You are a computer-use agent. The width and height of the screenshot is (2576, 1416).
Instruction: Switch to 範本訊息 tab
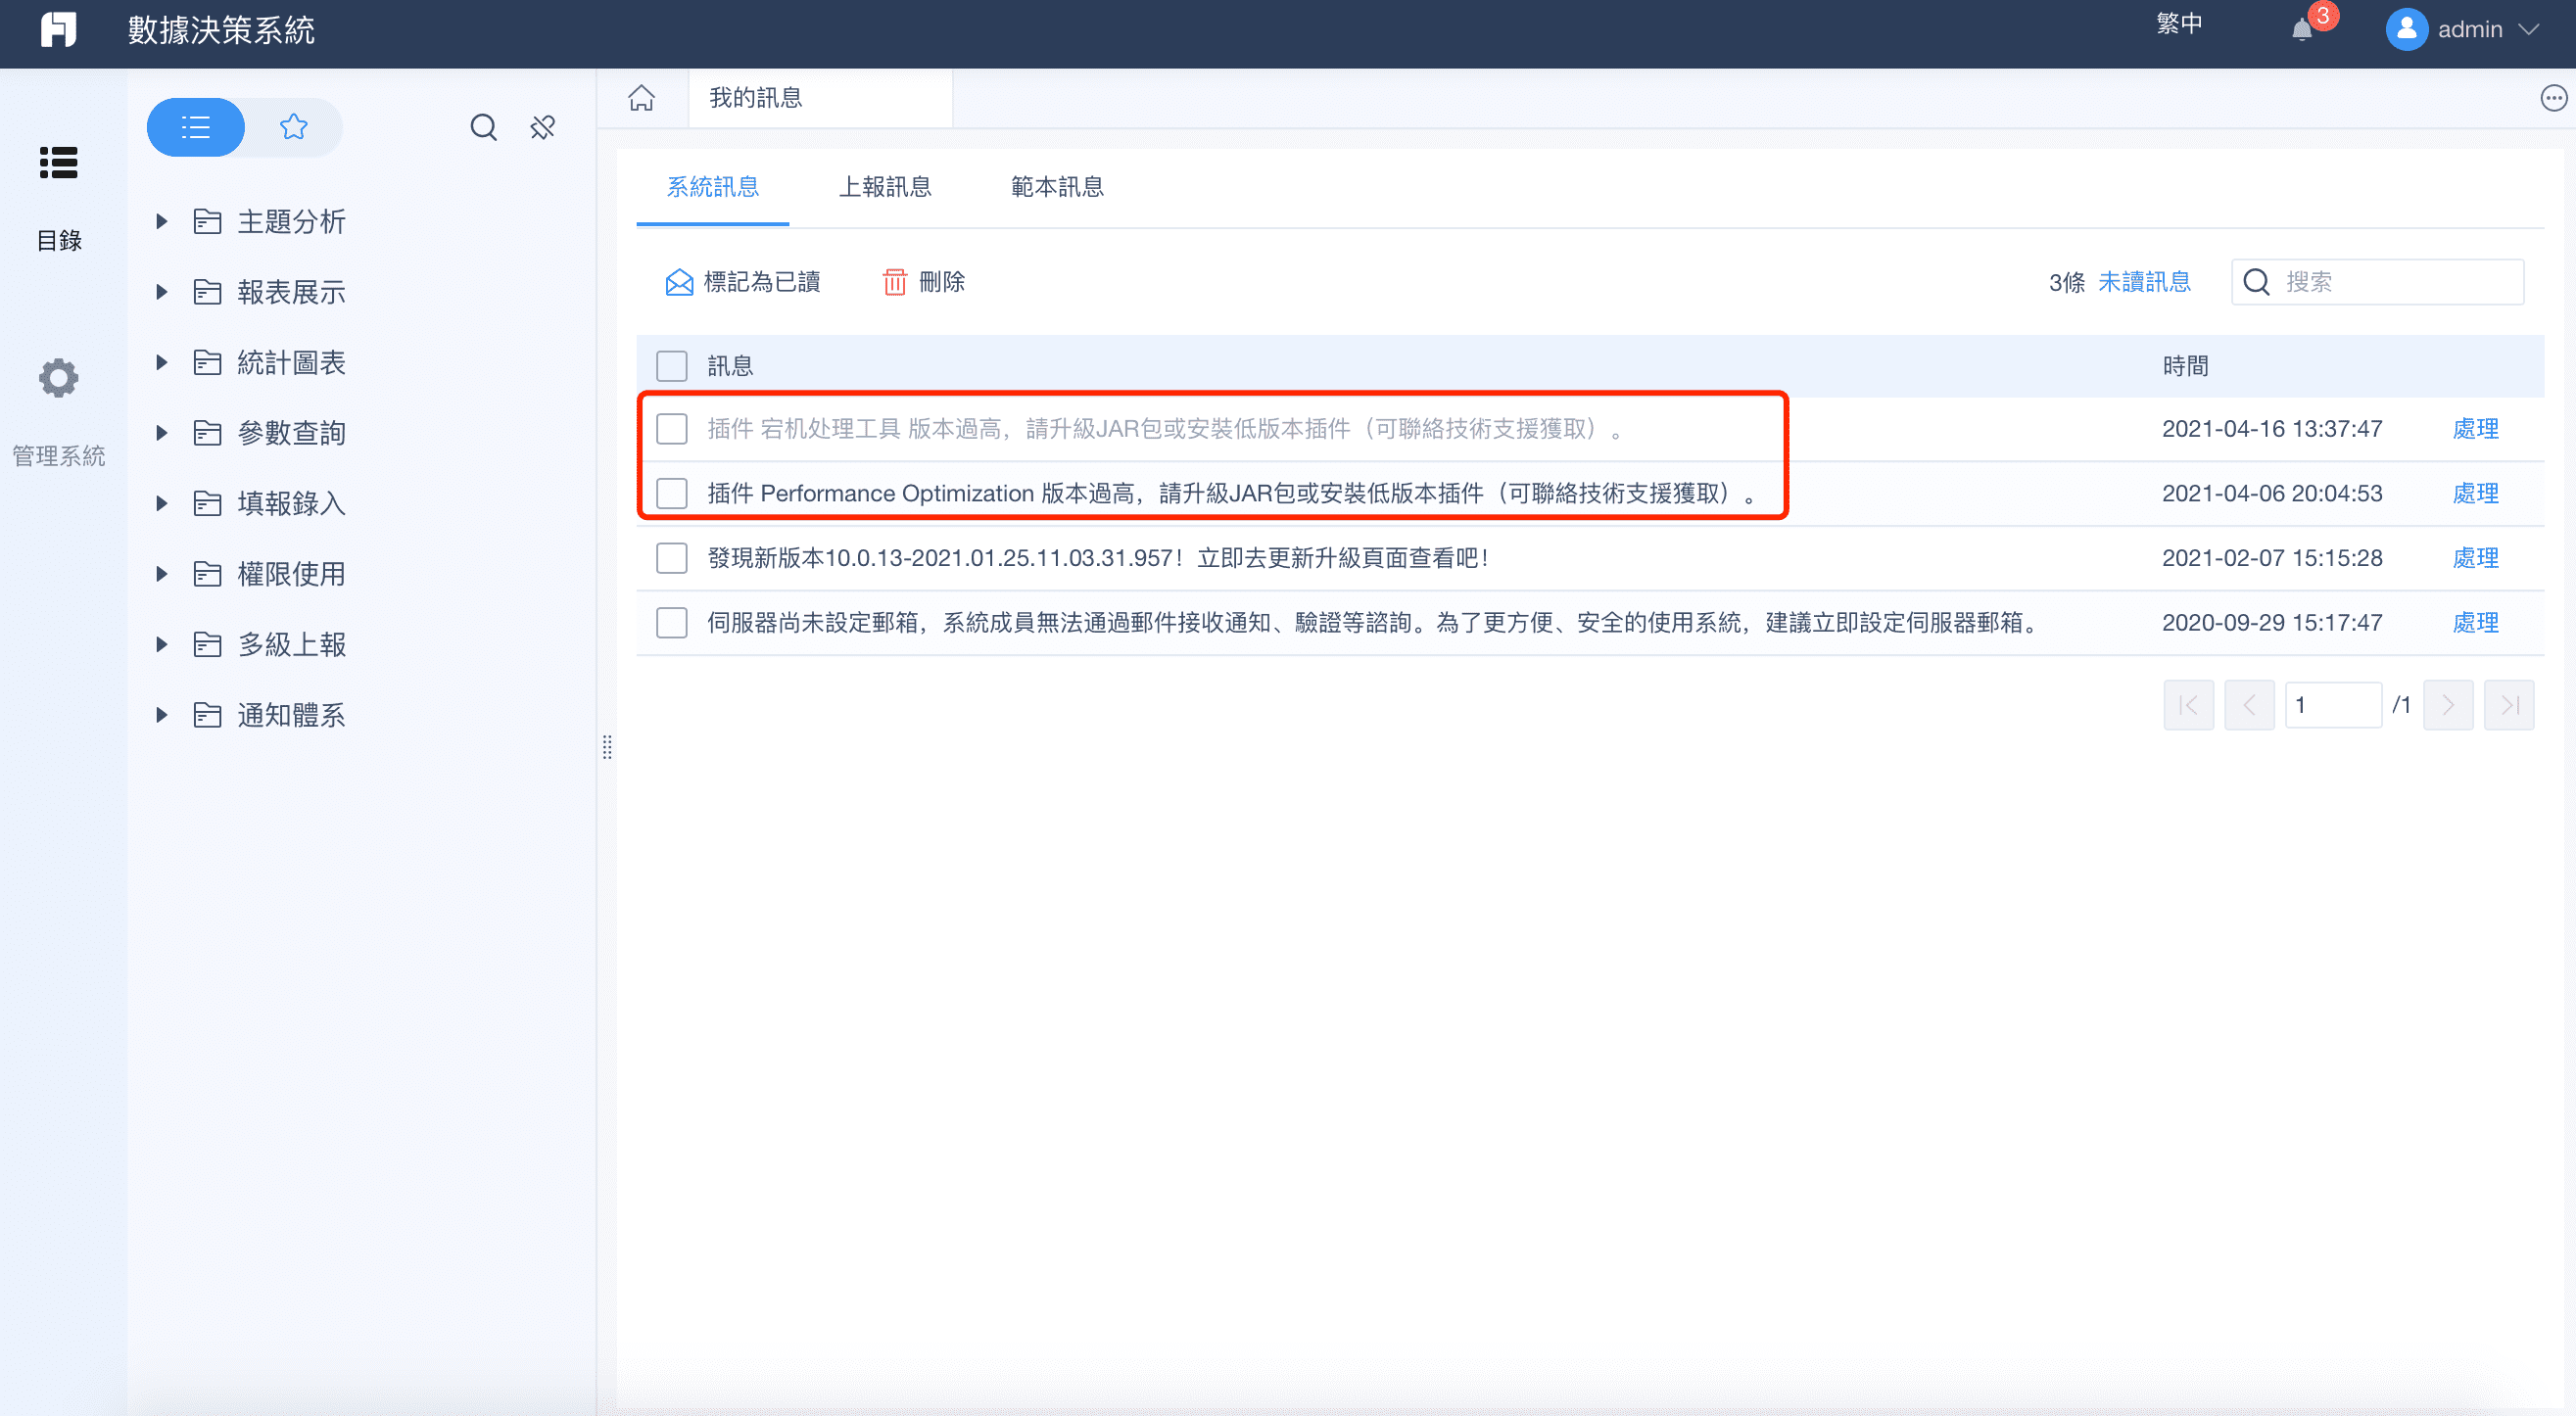coord(1057,187)
